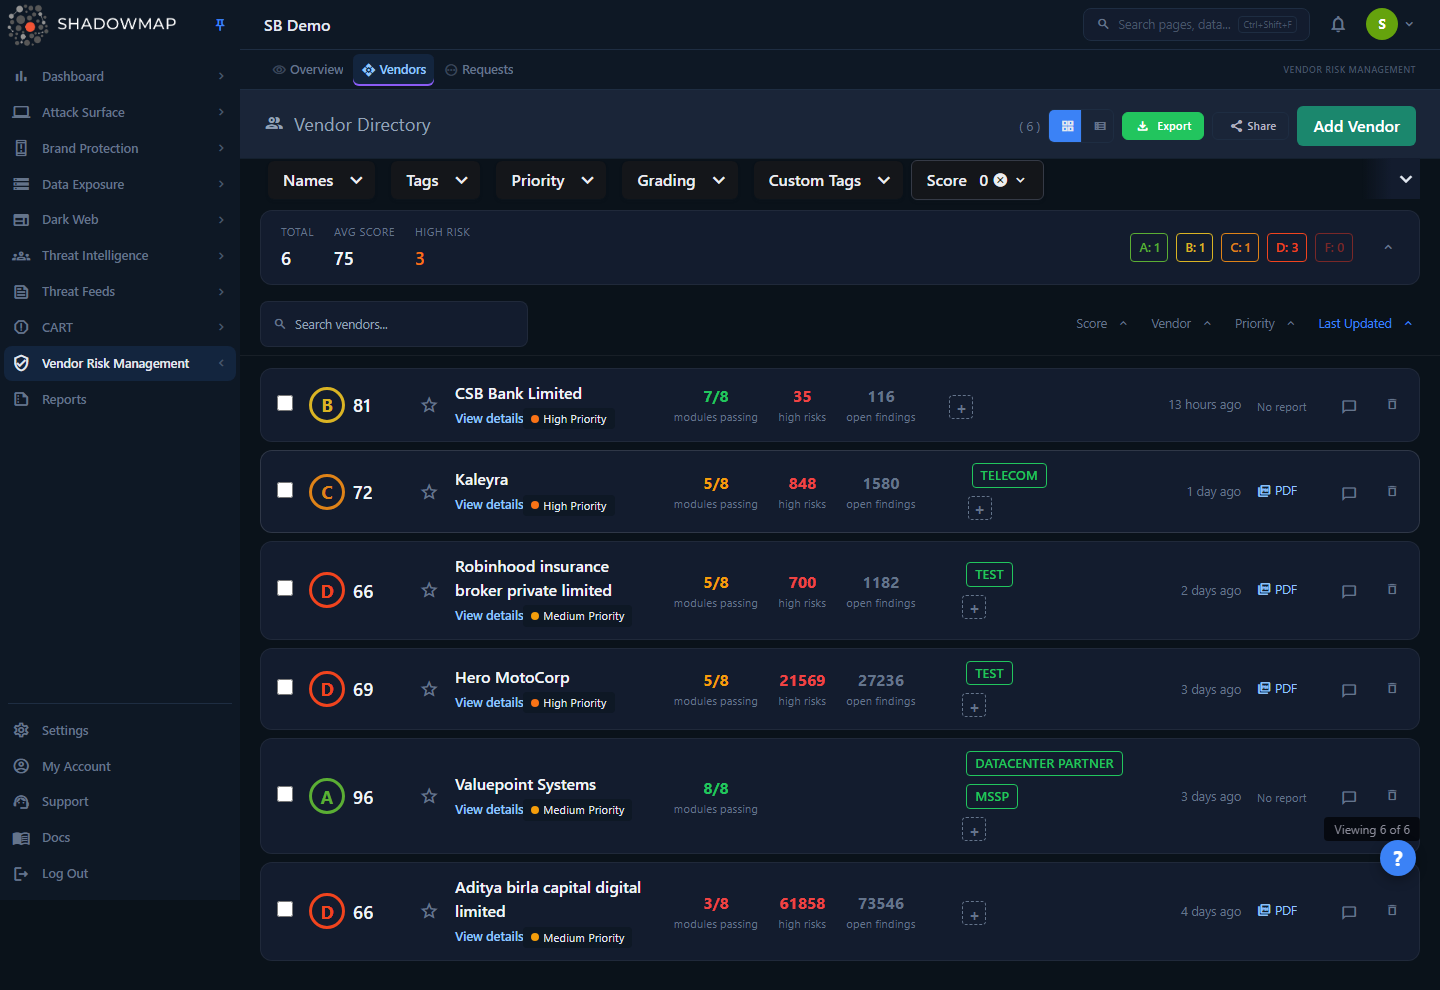Sort vendors by Last Updated
This screenshot has height=990, width=1440.
click(1365, 324)
